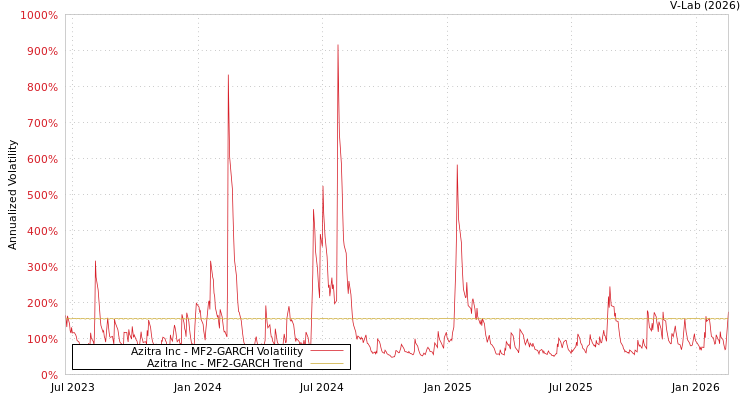Click the yellow trend legend line sample
750x400 pixels.
[x=327, y=363]
